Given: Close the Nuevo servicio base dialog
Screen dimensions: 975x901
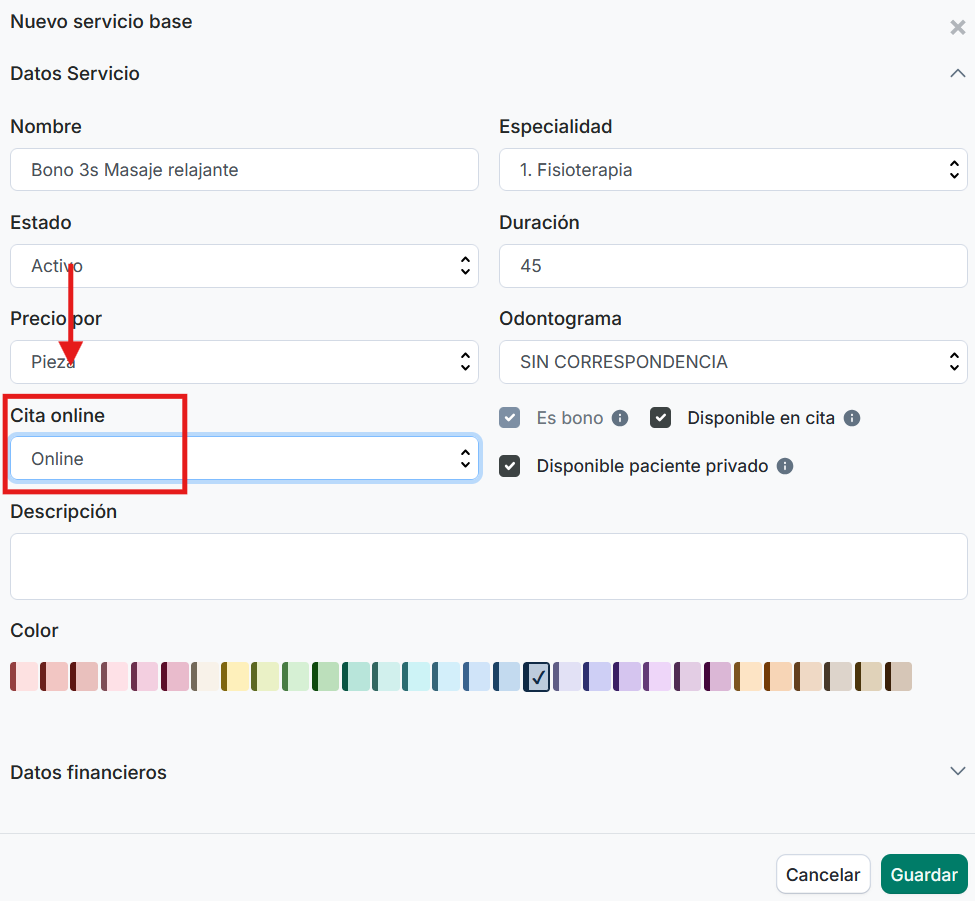Looking at the screenshot, I should click(957, 28).
